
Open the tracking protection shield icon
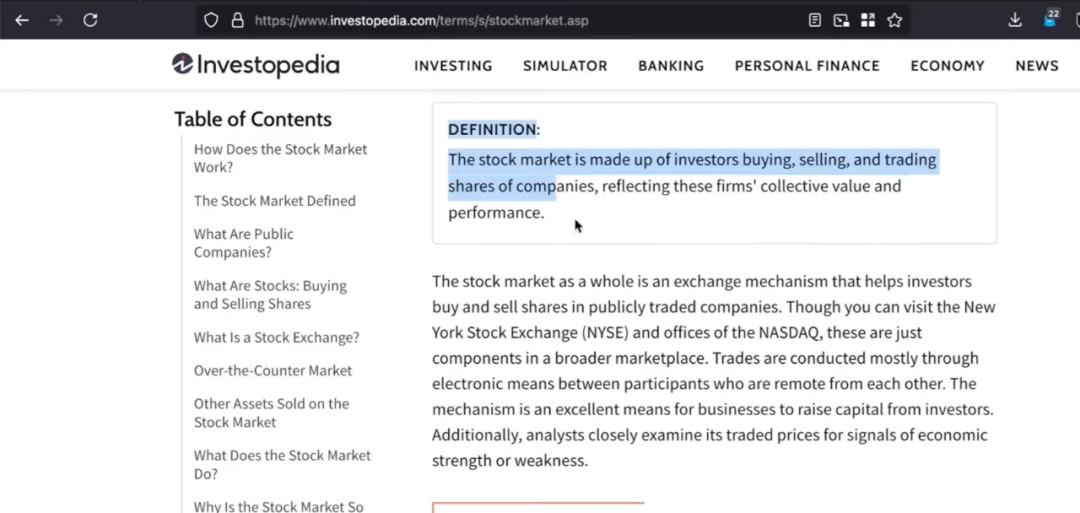click(x=211, y=20)
